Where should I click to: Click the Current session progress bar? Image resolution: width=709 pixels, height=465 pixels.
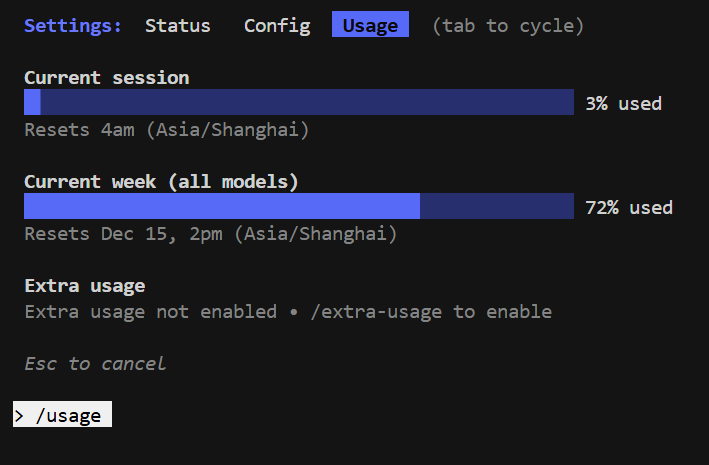click(x=298, y=102)
